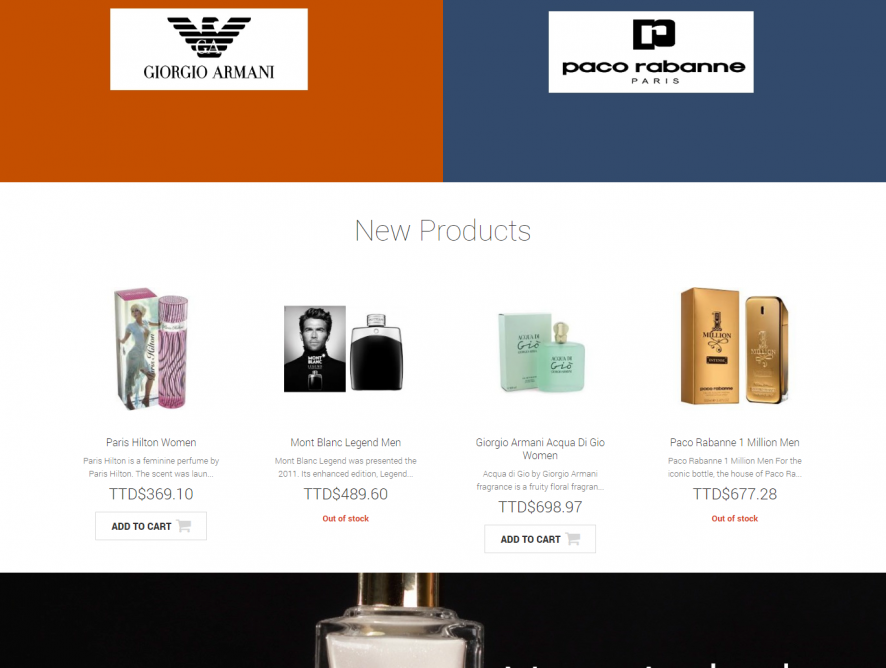Click the TTD$369.10 price
This screenshot has height=668, width=886.
point(151,495)
